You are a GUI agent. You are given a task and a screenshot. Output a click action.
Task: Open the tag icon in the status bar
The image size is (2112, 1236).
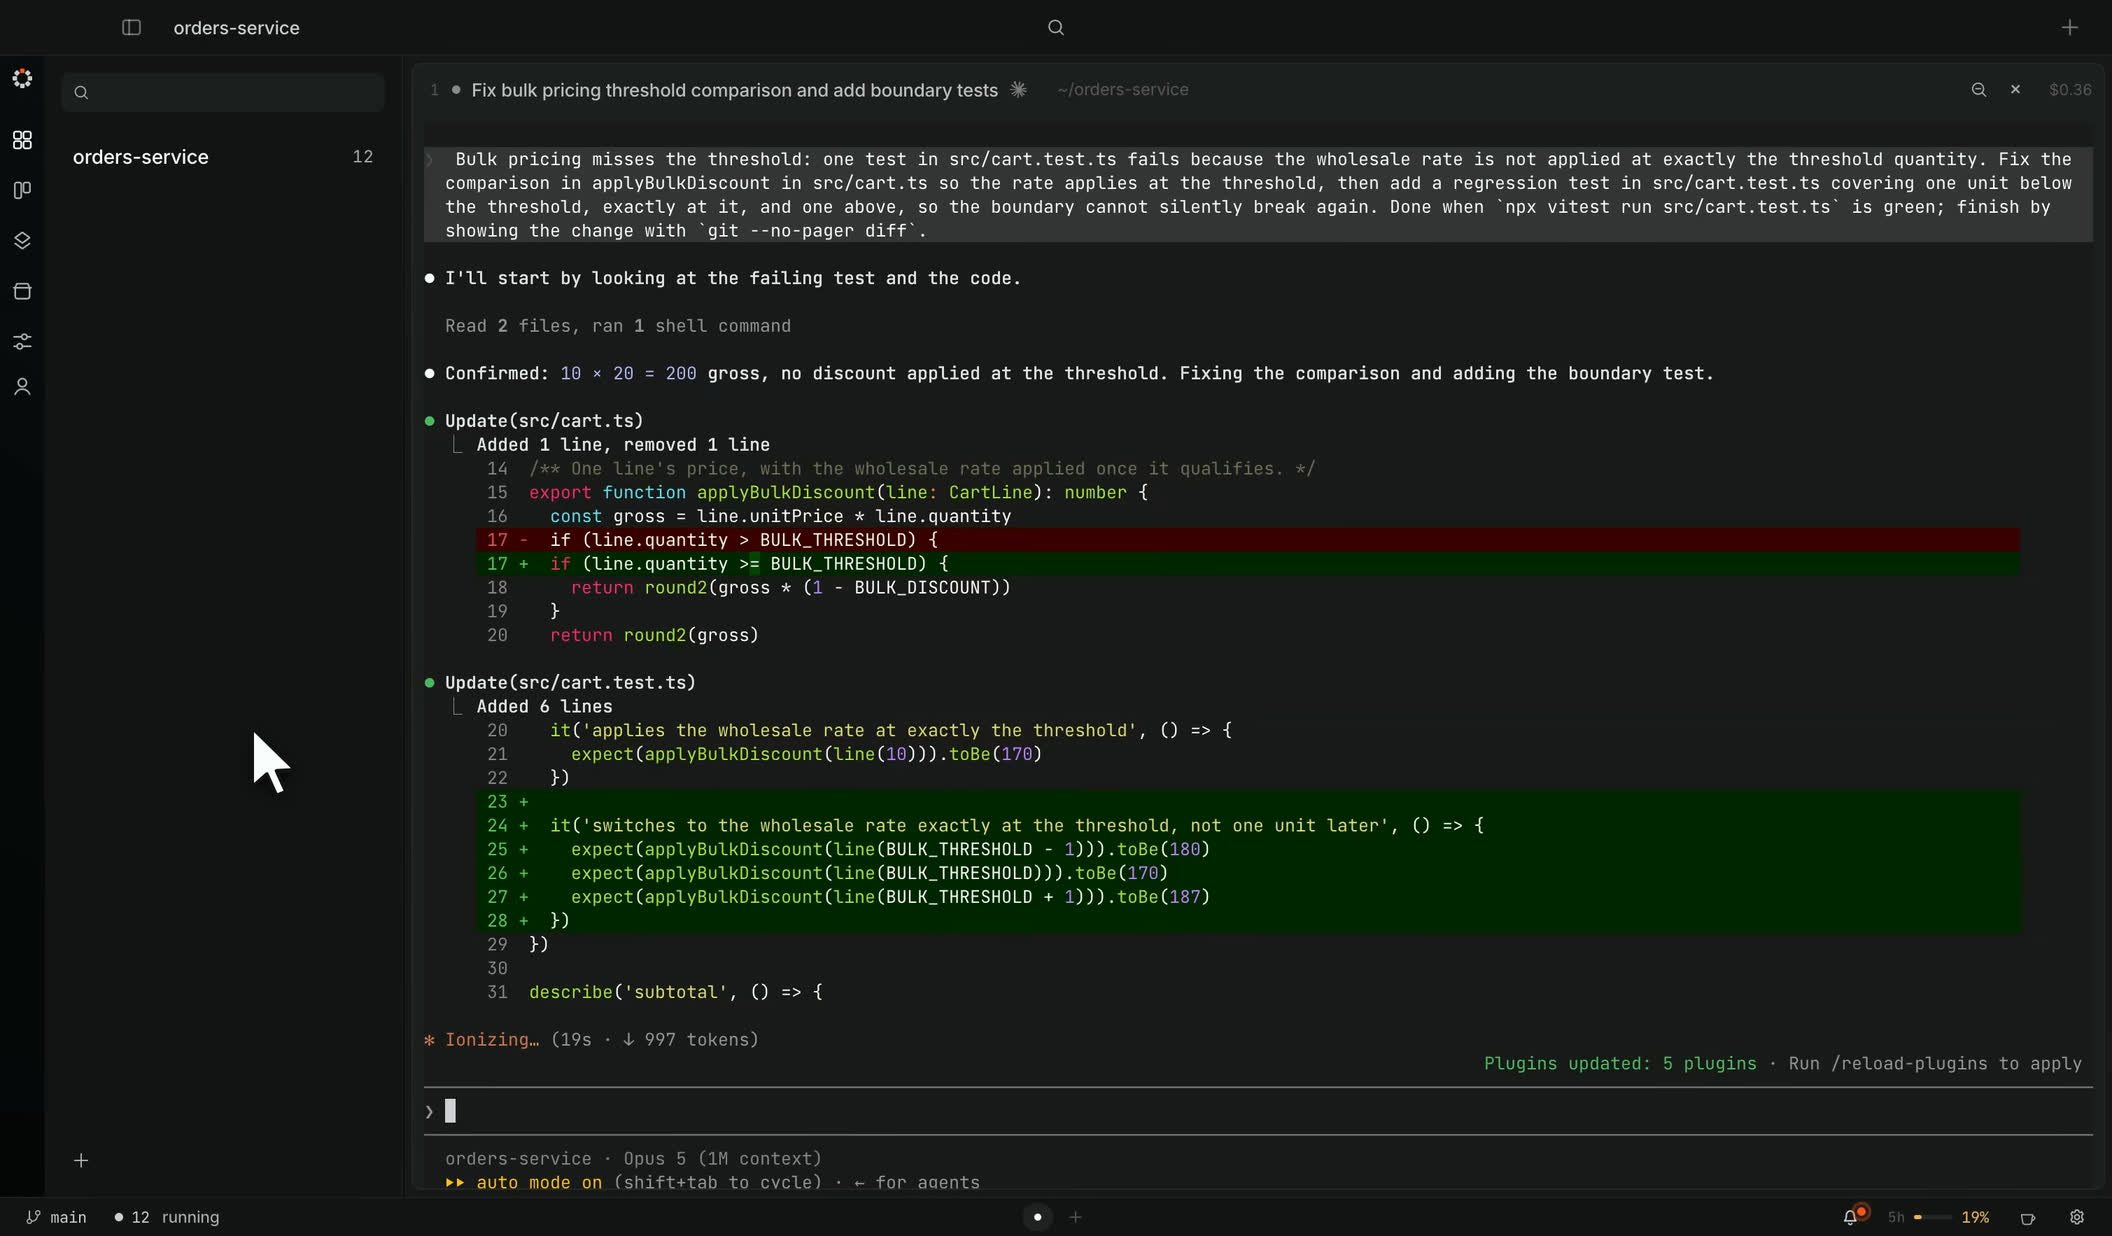[x=2027, y=1217]
